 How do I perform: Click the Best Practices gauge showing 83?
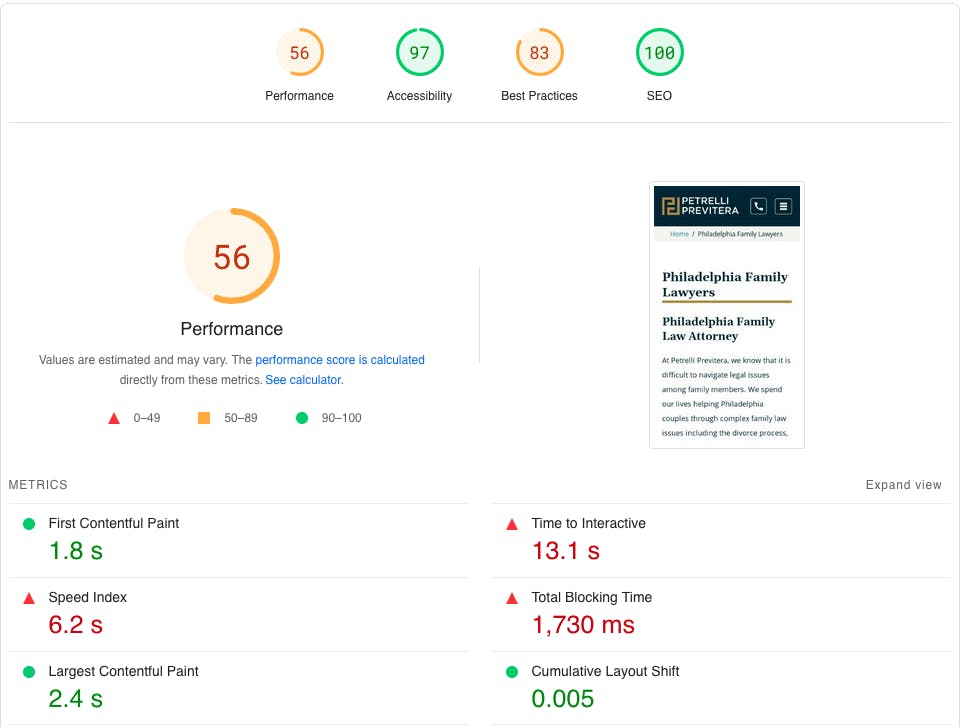point(539,52)
